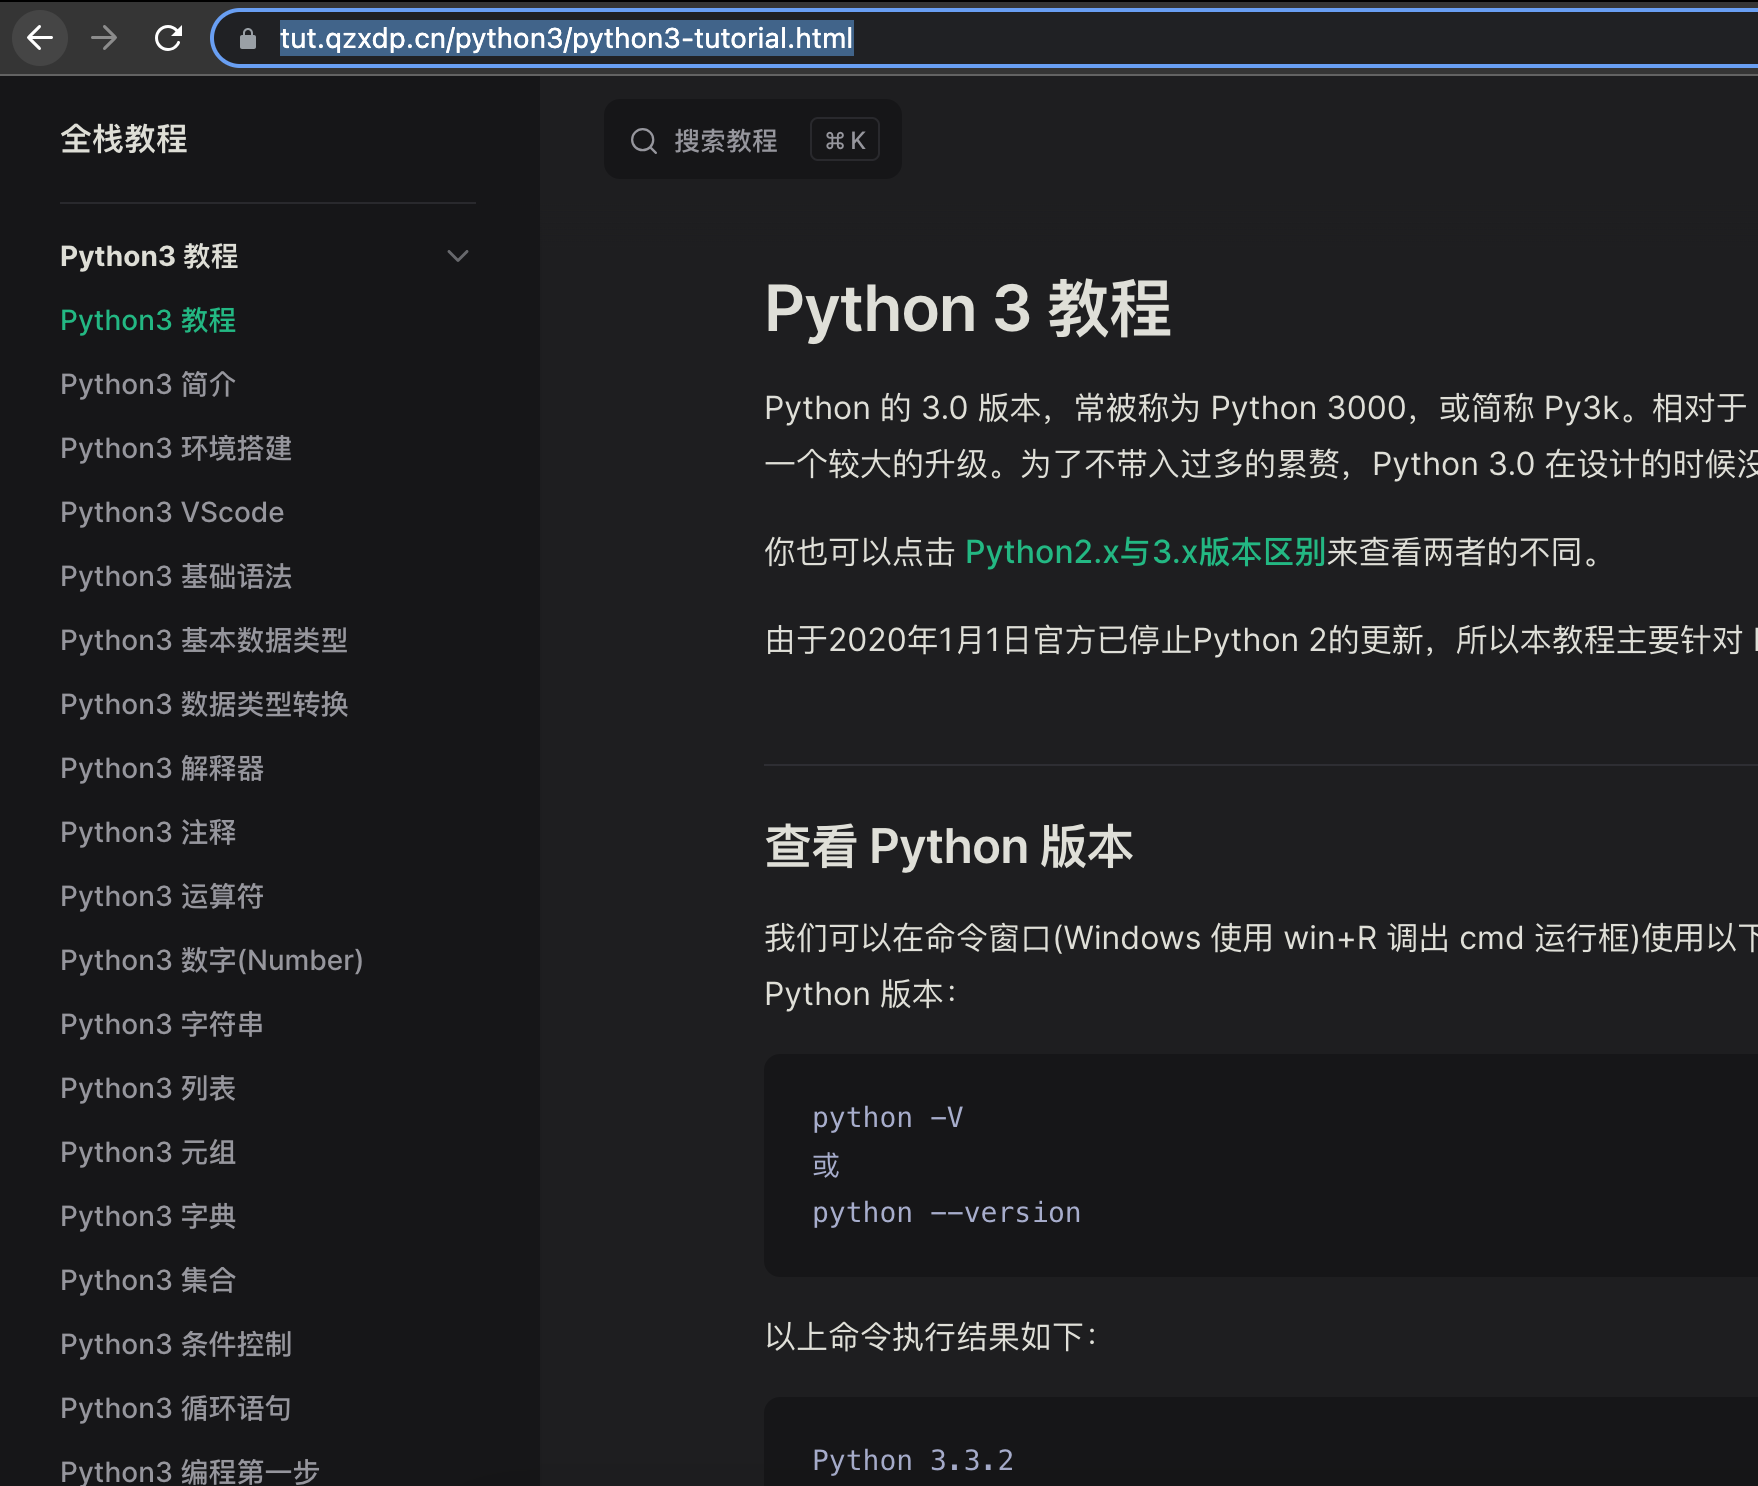Collapse the Python3 教程 section chevron

click(458, 256)
